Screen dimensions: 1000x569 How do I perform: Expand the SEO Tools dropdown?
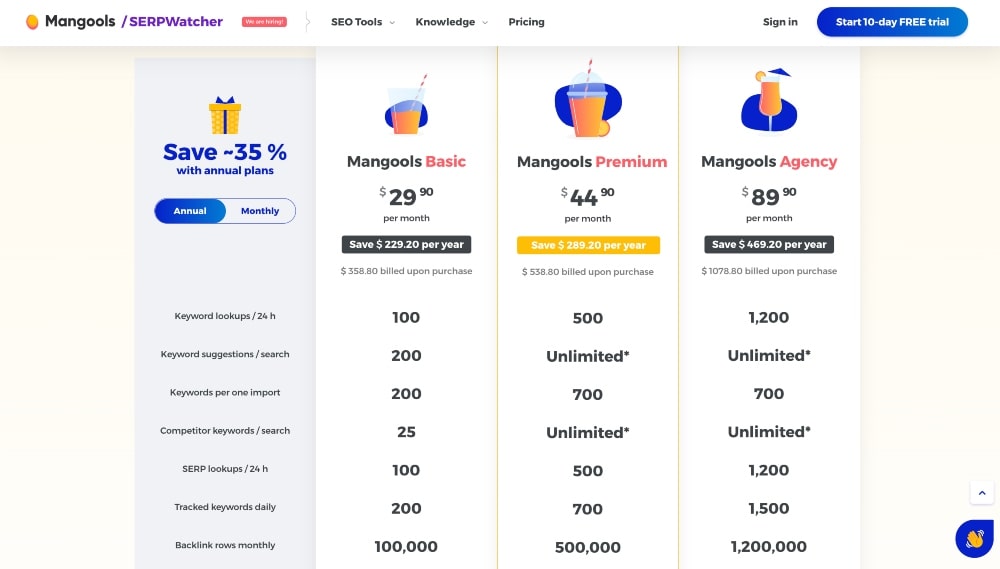click(x=363, y=22)
